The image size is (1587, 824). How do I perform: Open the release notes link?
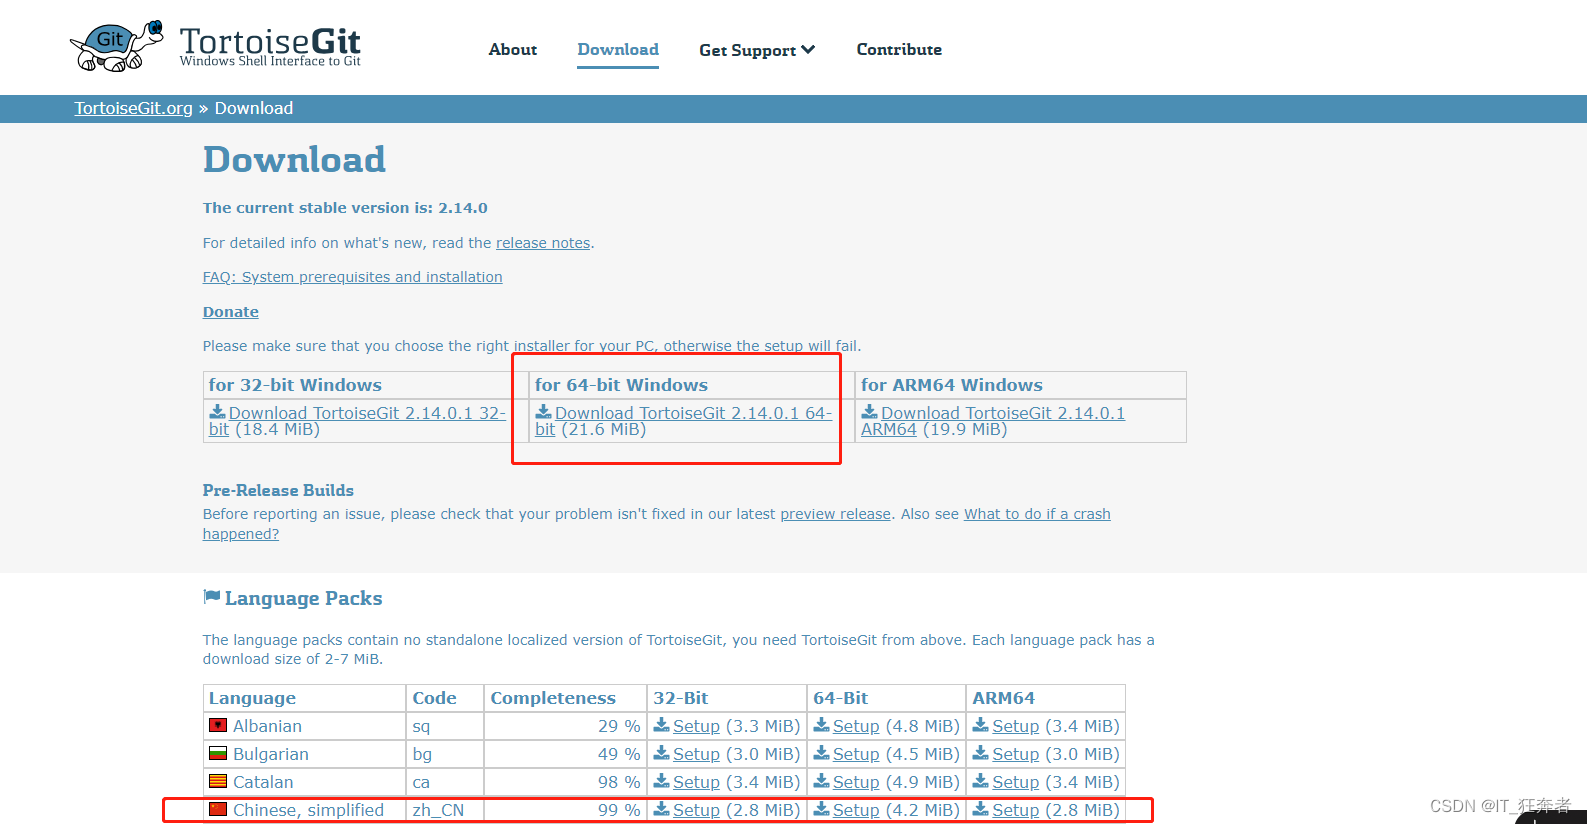point(543,243)
